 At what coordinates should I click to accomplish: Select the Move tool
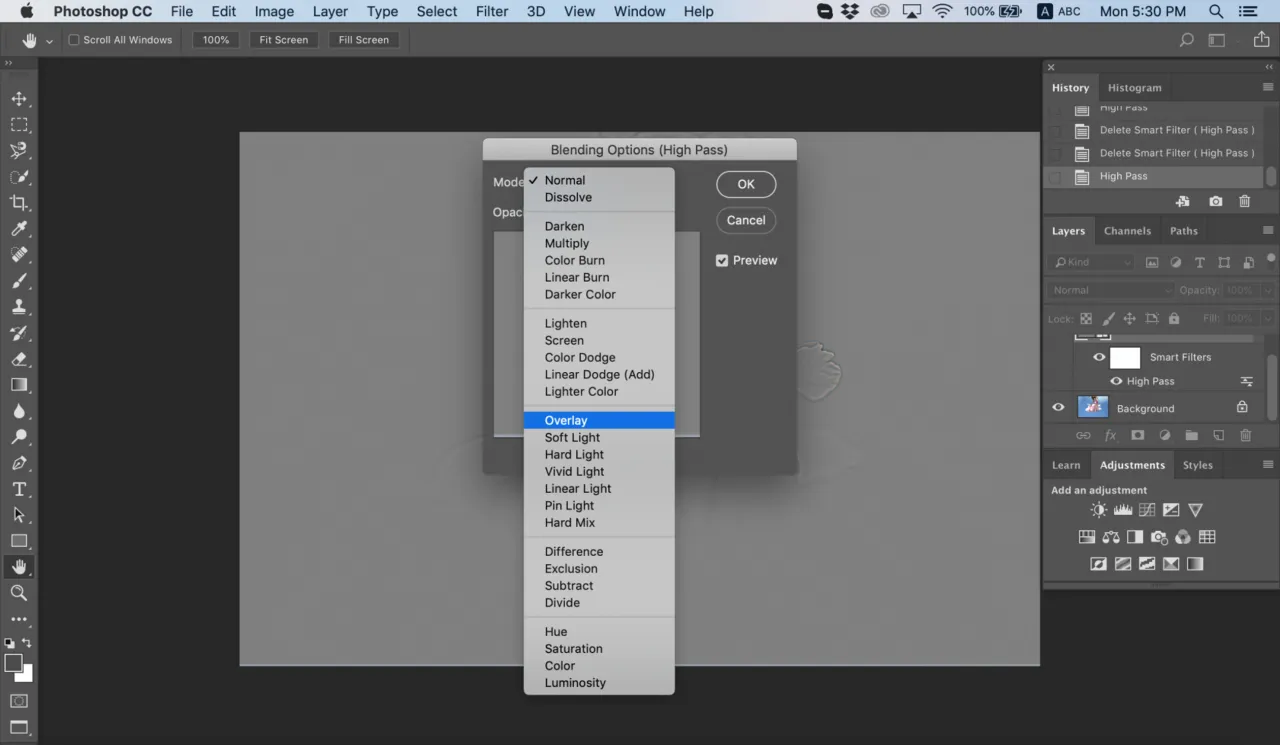(20, 98)
